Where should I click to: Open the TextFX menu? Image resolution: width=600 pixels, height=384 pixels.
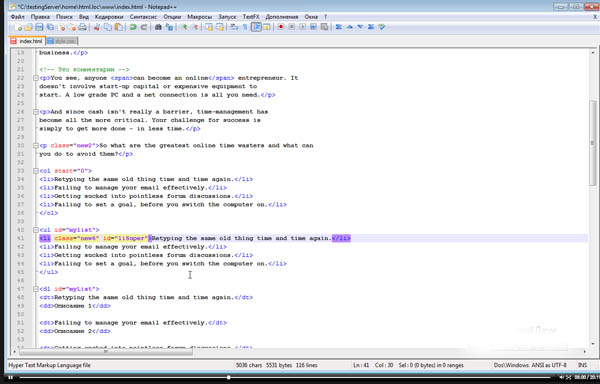point(251,17)
